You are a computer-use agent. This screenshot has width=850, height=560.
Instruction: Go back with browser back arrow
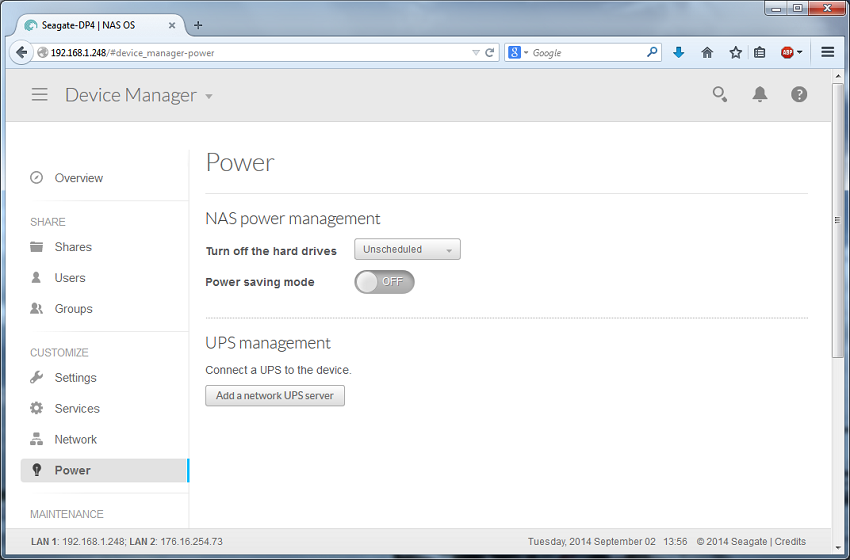[21, 53]
